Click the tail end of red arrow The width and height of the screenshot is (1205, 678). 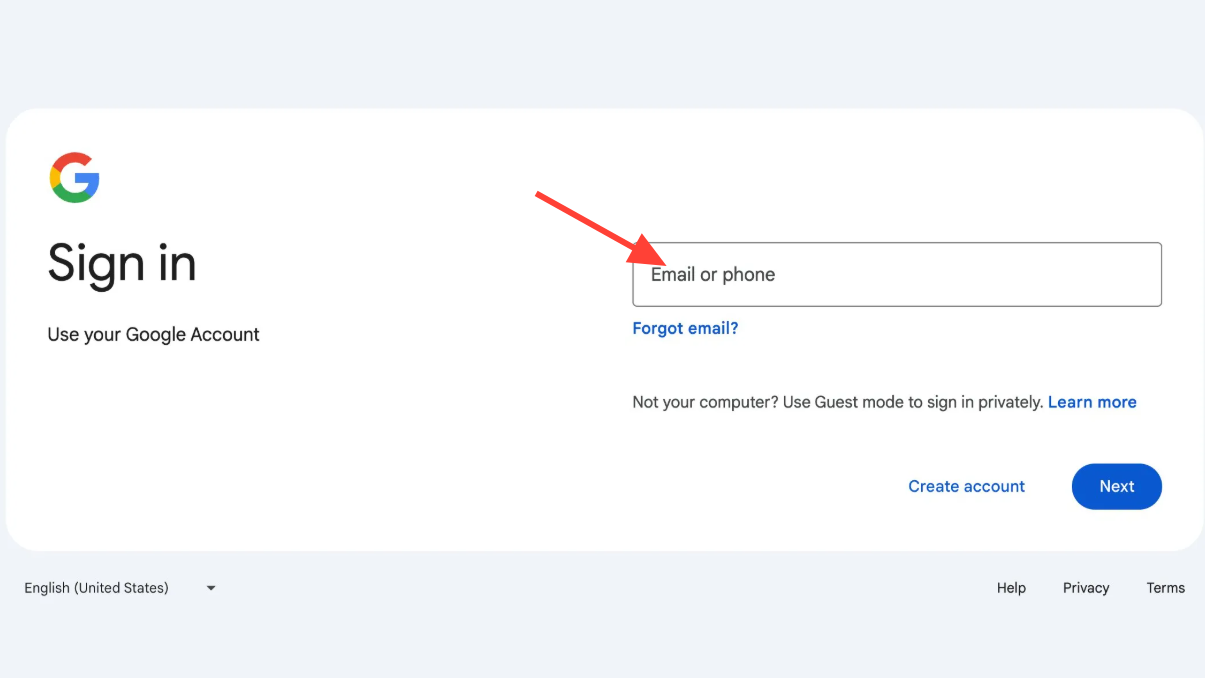(x=540, y=195)
